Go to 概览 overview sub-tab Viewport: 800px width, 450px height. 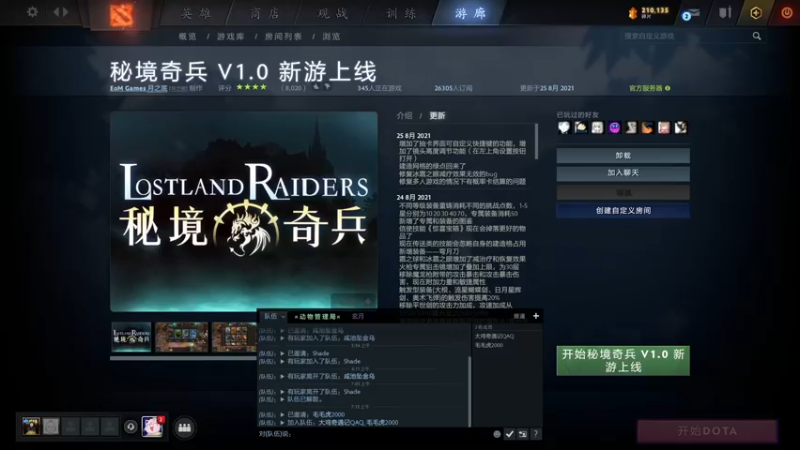pyautogui.click(x=187, y=36)
